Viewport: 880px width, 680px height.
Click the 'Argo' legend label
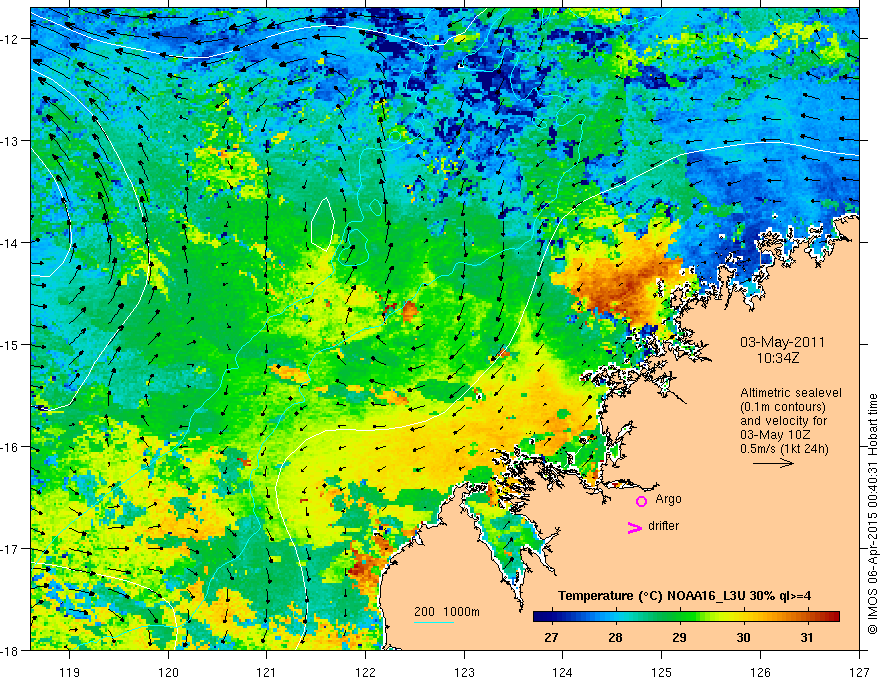click(x=668, y=499)
